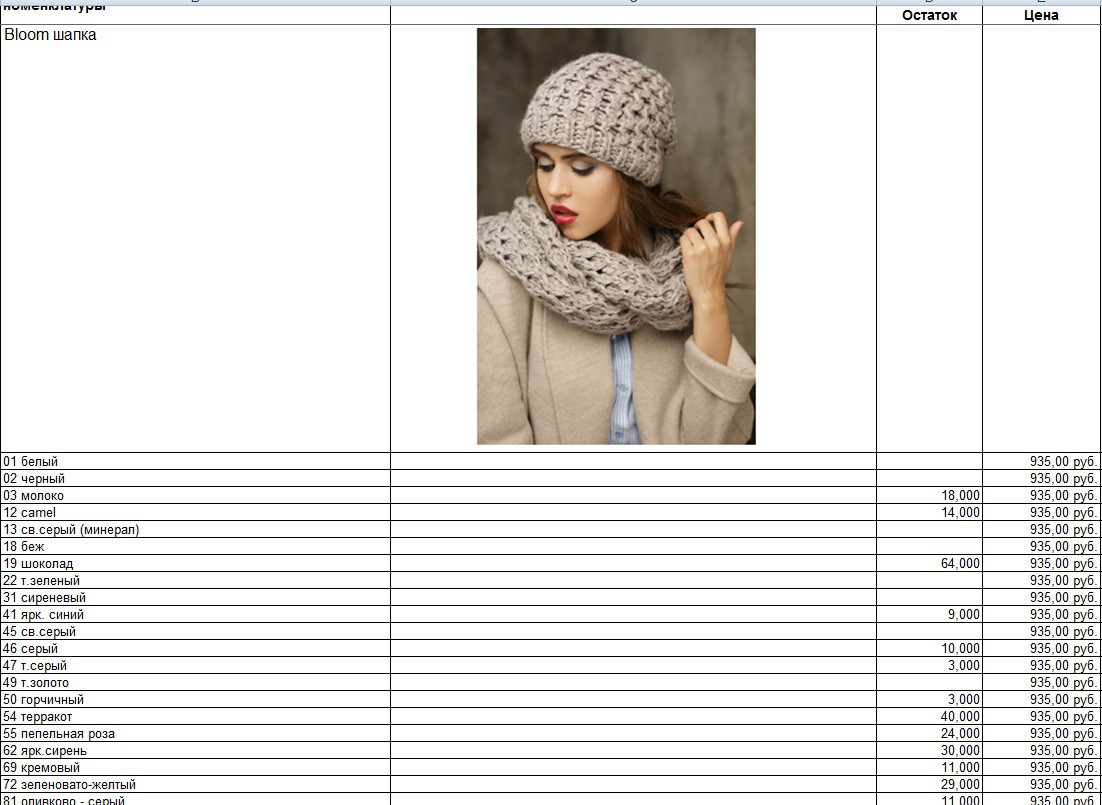Click the '46 серый' color name
This screenshot has width=1102, height=805.
pyautogui.click(x=31, y=649)
